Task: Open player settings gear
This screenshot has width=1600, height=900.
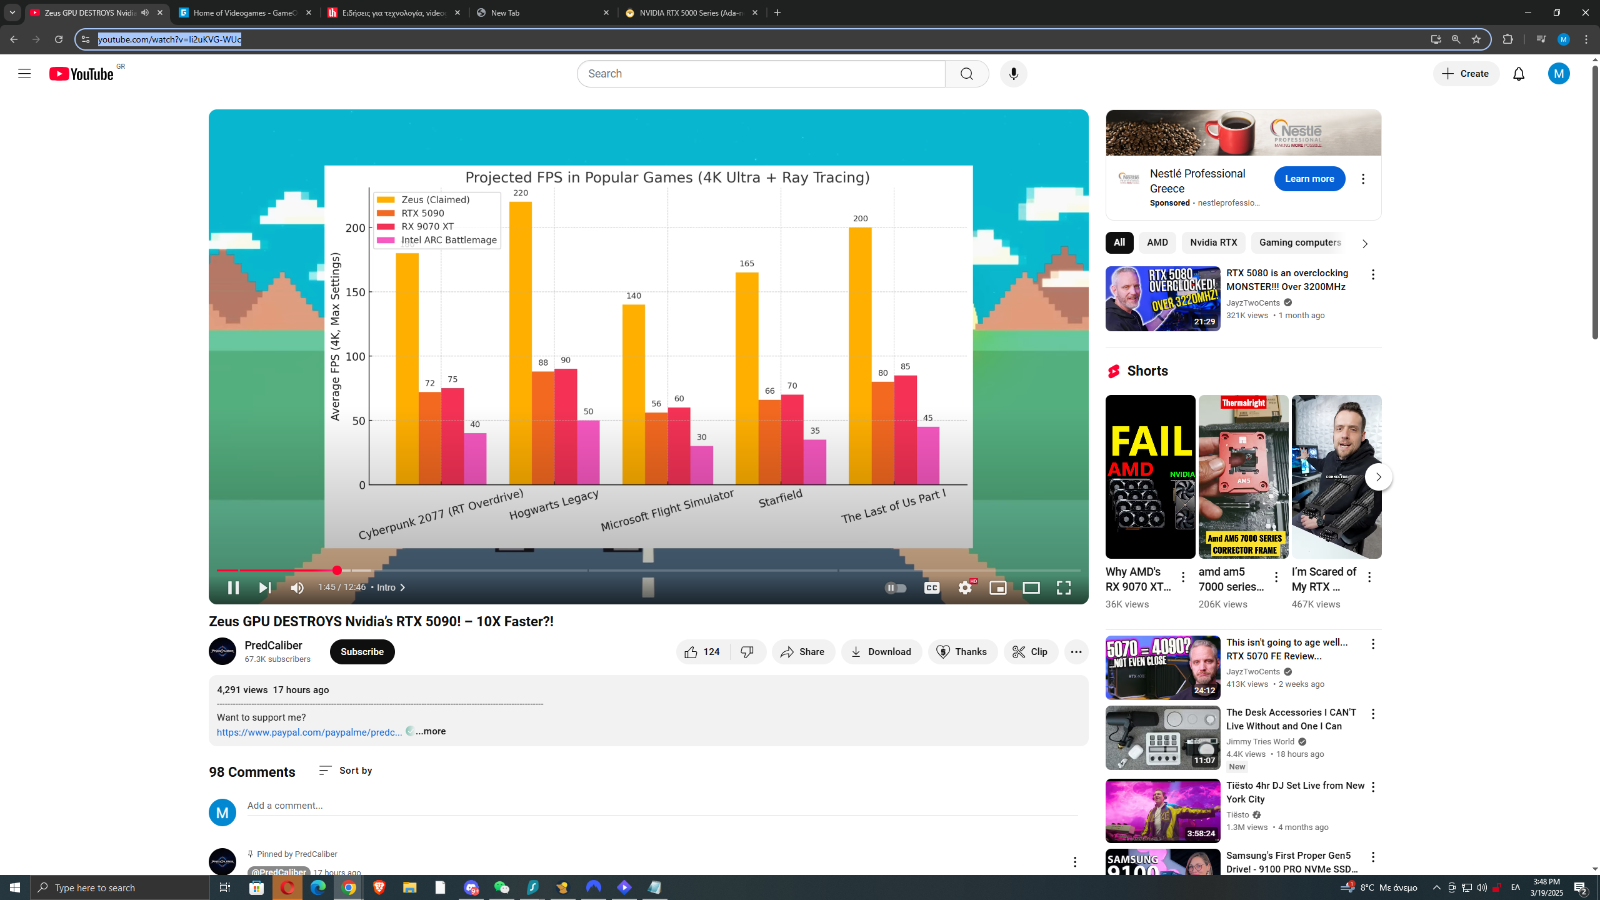Action: click(x=965, y=588)
